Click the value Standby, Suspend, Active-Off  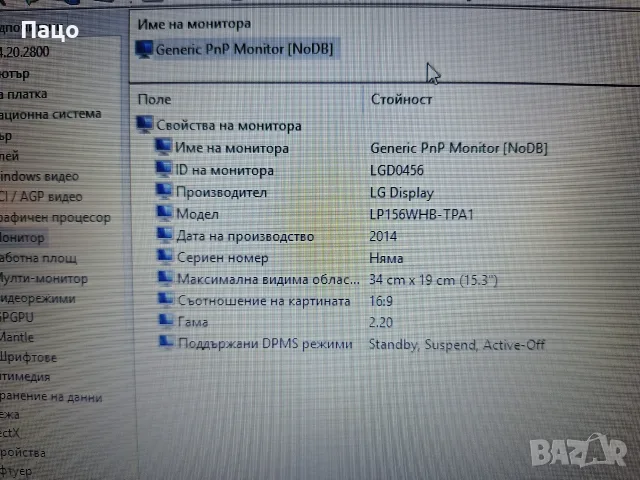click(x=457, y=345)
